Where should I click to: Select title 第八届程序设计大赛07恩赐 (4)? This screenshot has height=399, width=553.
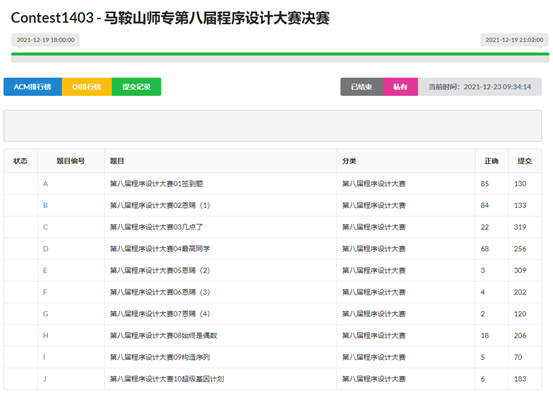[160, 314]
